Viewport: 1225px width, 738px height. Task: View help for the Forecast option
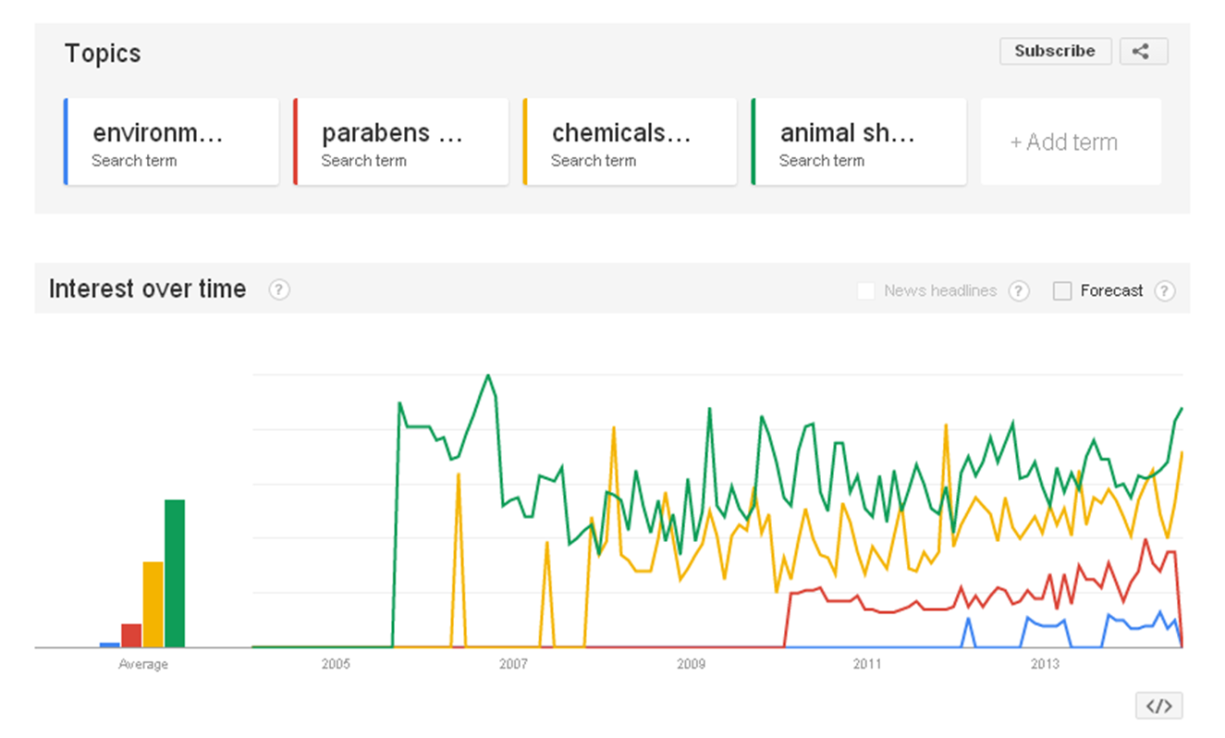click(x=1165, y=291)
